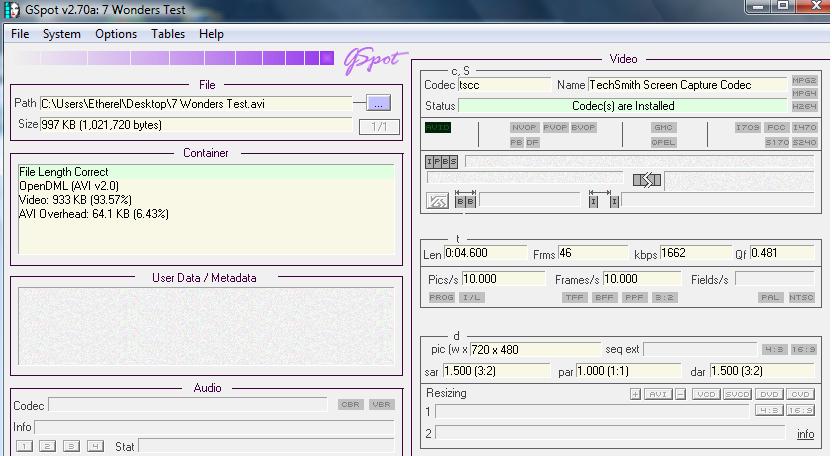Screen dimensions: 832x456
Task: Open the Tables menu
Action: pos(168,34)
